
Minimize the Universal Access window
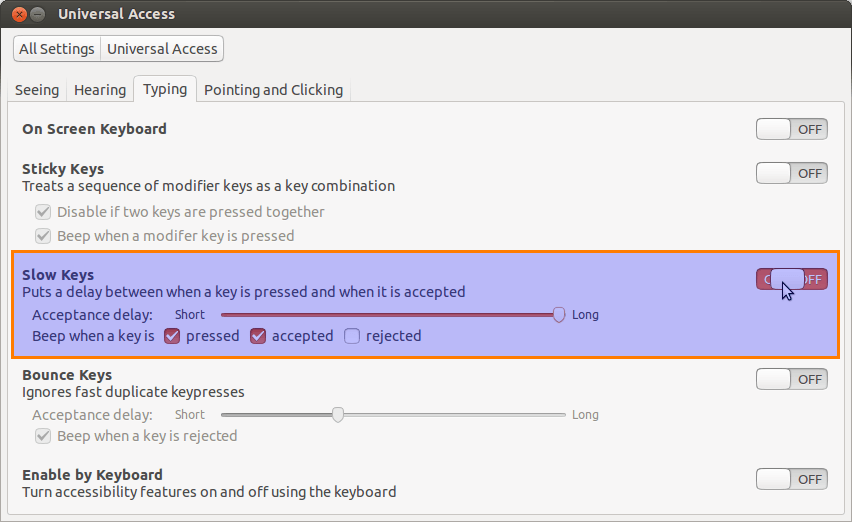point(37,14)
